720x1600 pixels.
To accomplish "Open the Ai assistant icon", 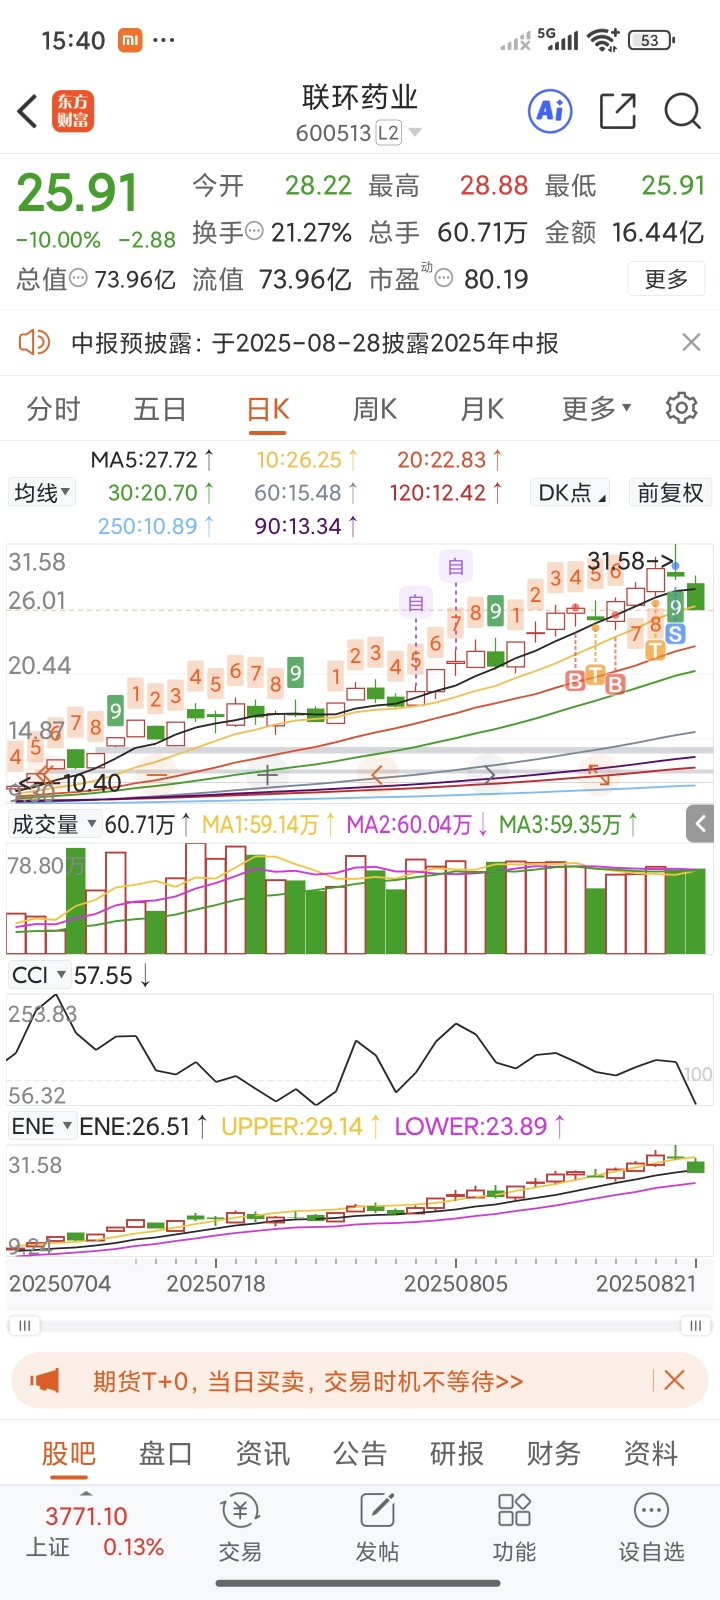I will [x=551, y=111].
